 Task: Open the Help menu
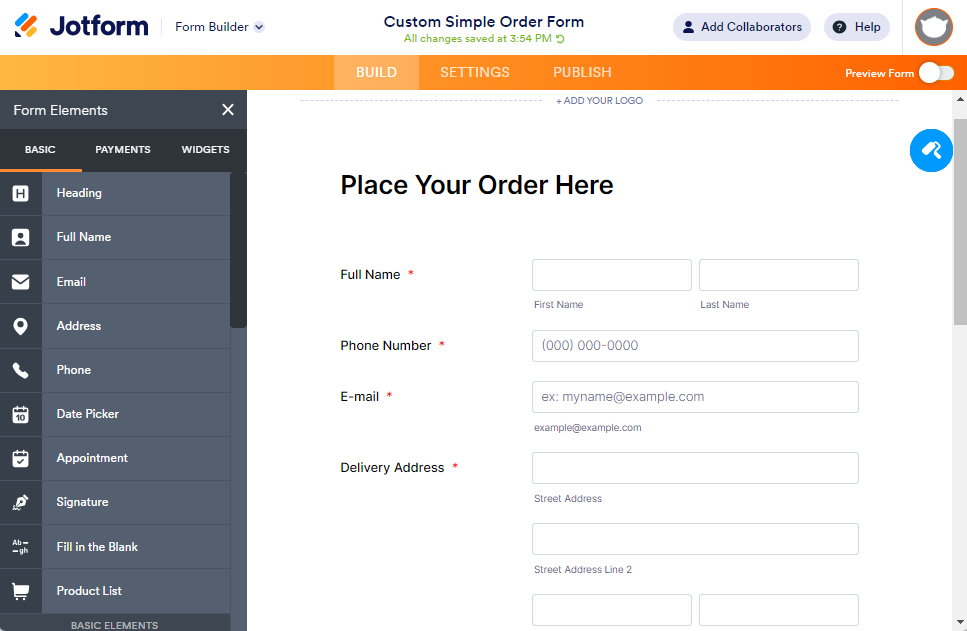(857, 27)
